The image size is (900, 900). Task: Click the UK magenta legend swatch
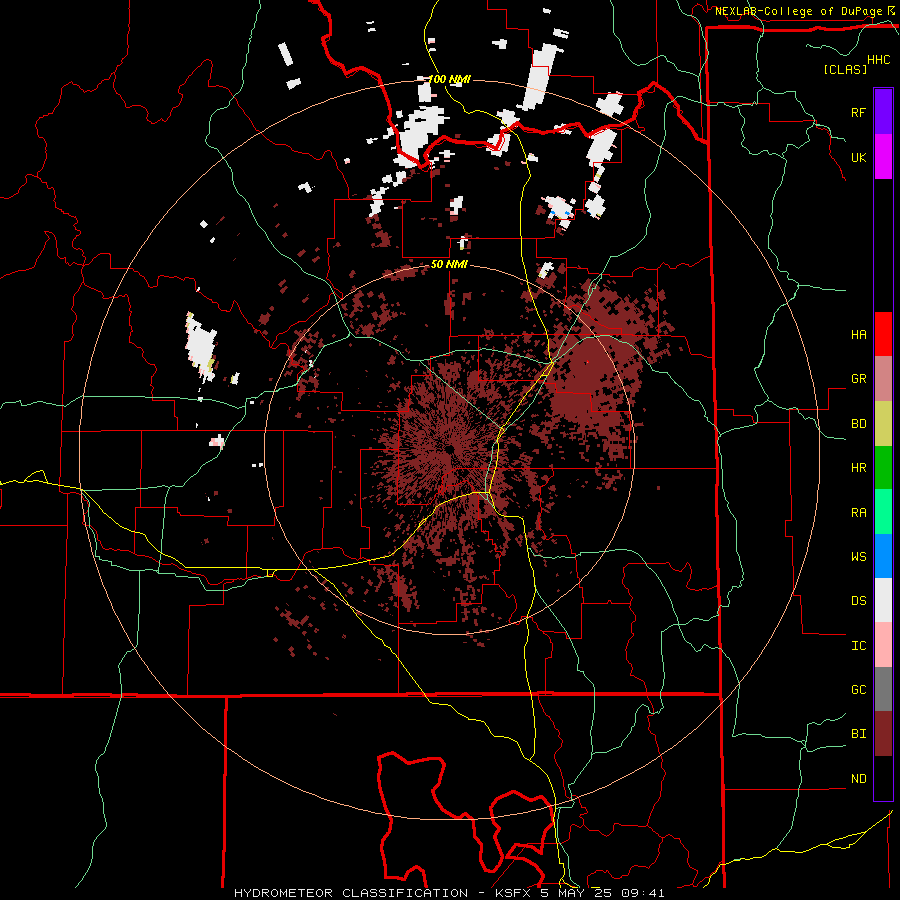click(883, 157)
